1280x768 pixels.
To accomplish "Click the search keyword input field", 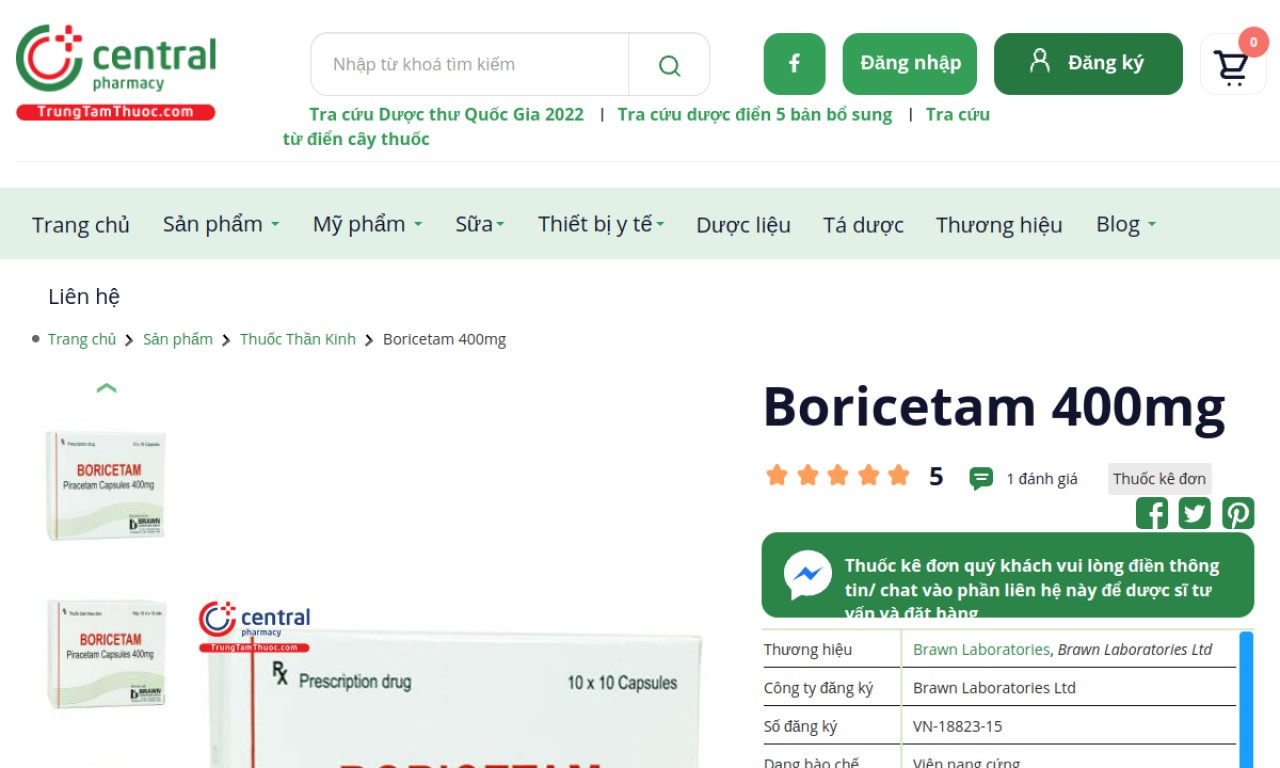I will [x=470, y=65].
